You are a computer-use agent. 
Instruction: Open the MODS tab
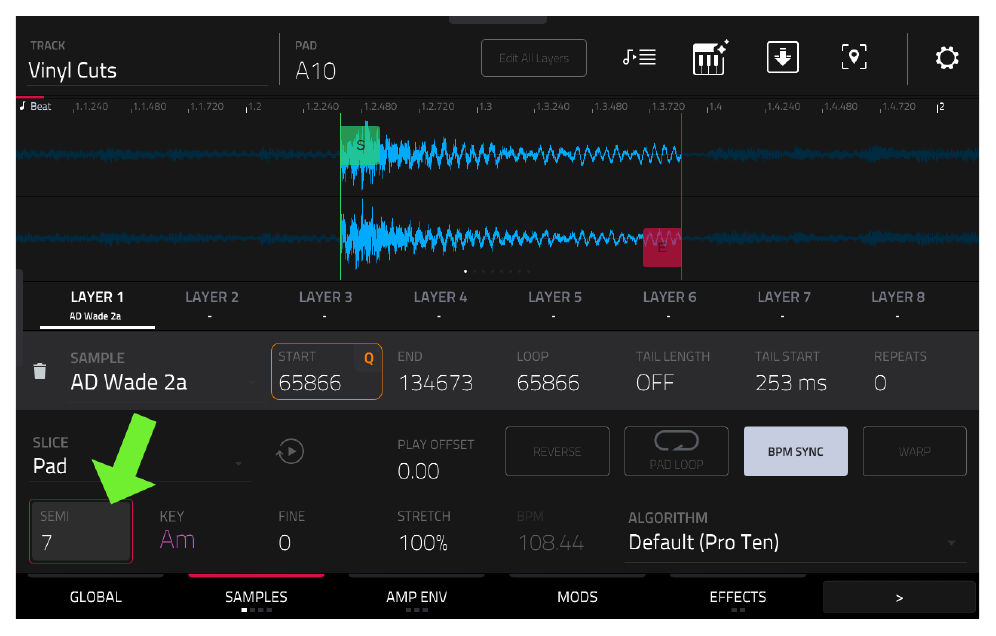(577, 597)
